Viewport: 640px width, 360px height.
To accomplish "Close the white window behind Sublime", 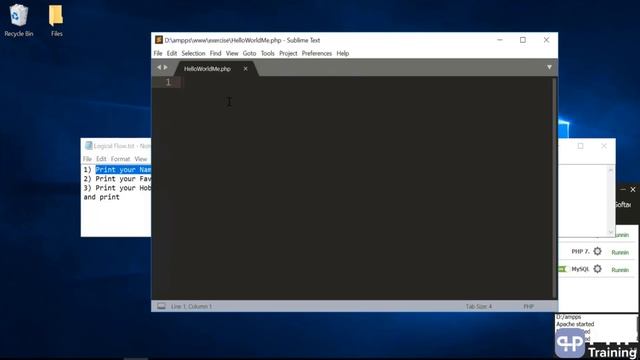I will [x=604, y=146].
